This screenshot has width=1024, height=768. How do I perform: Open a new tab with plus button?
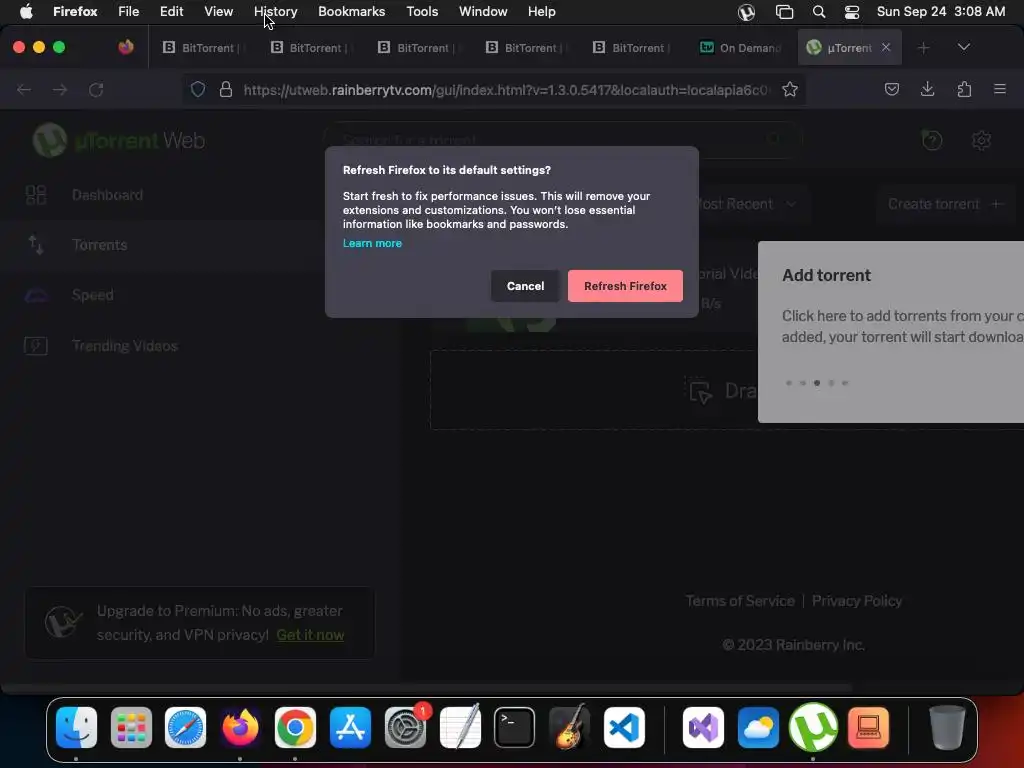923,48
